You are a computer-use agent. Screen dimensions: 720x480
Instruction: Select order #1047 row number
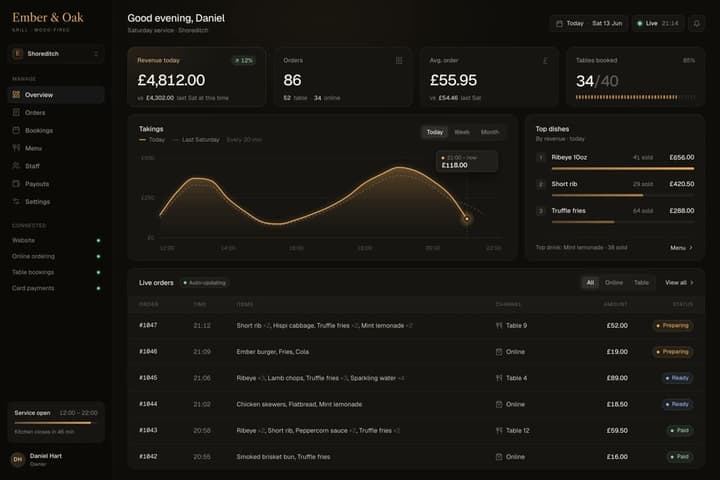pyautogui.click(x=148, y=325)
